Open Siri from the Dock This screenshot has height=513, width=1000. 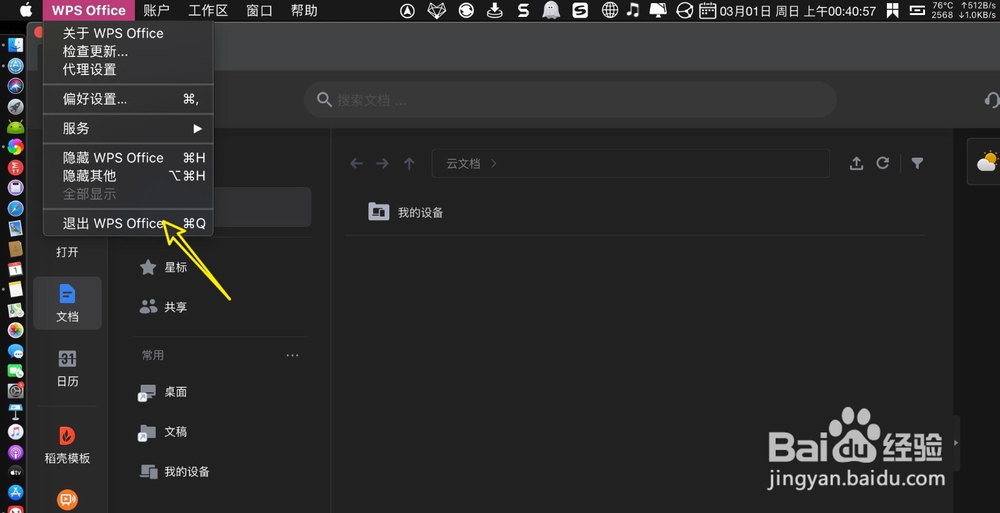pos(15,86)
